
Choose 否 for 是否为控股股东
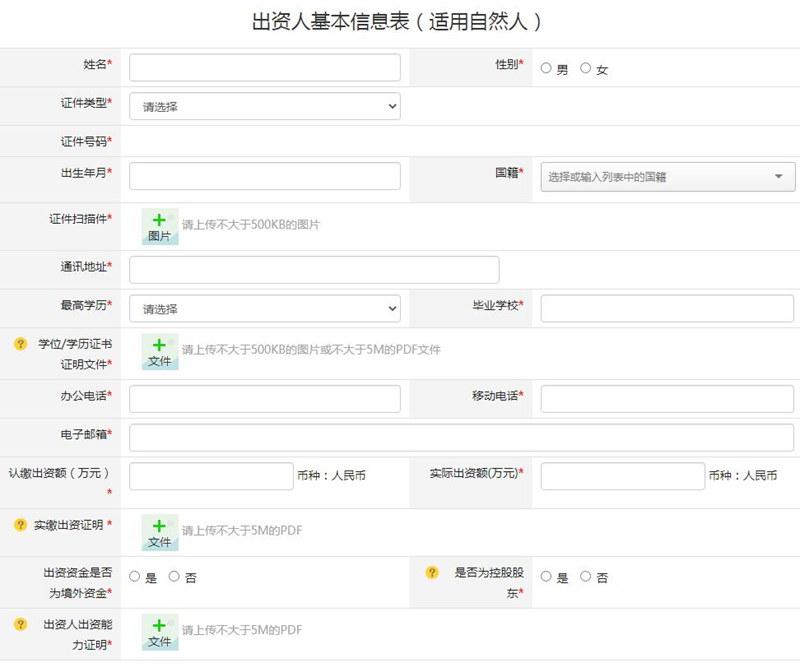pos(586,577)
